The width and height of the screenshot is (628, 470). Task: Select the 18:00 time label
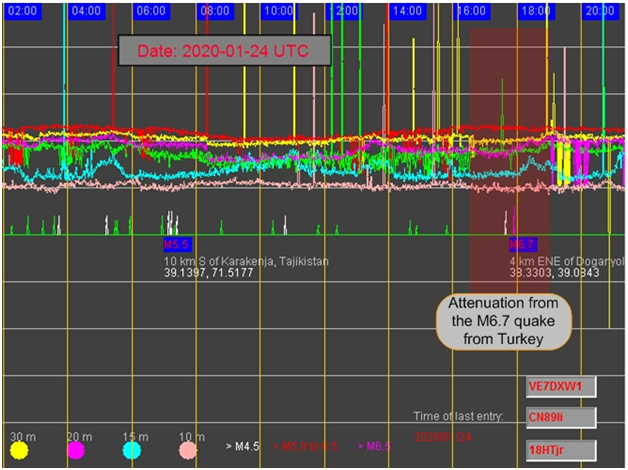(536, 10)
